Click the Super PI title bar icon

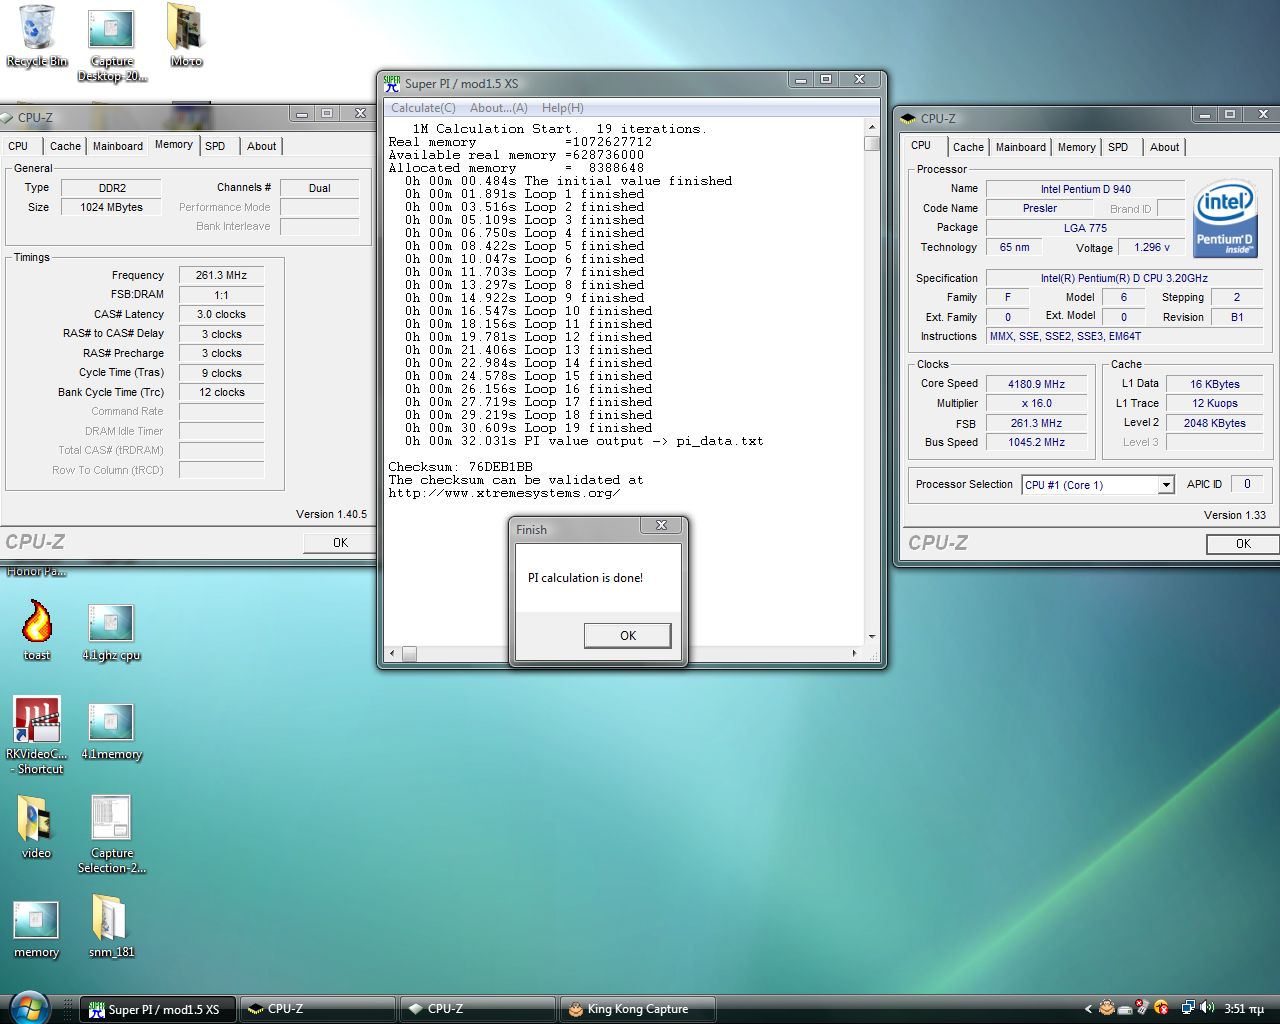pos(392,83)
